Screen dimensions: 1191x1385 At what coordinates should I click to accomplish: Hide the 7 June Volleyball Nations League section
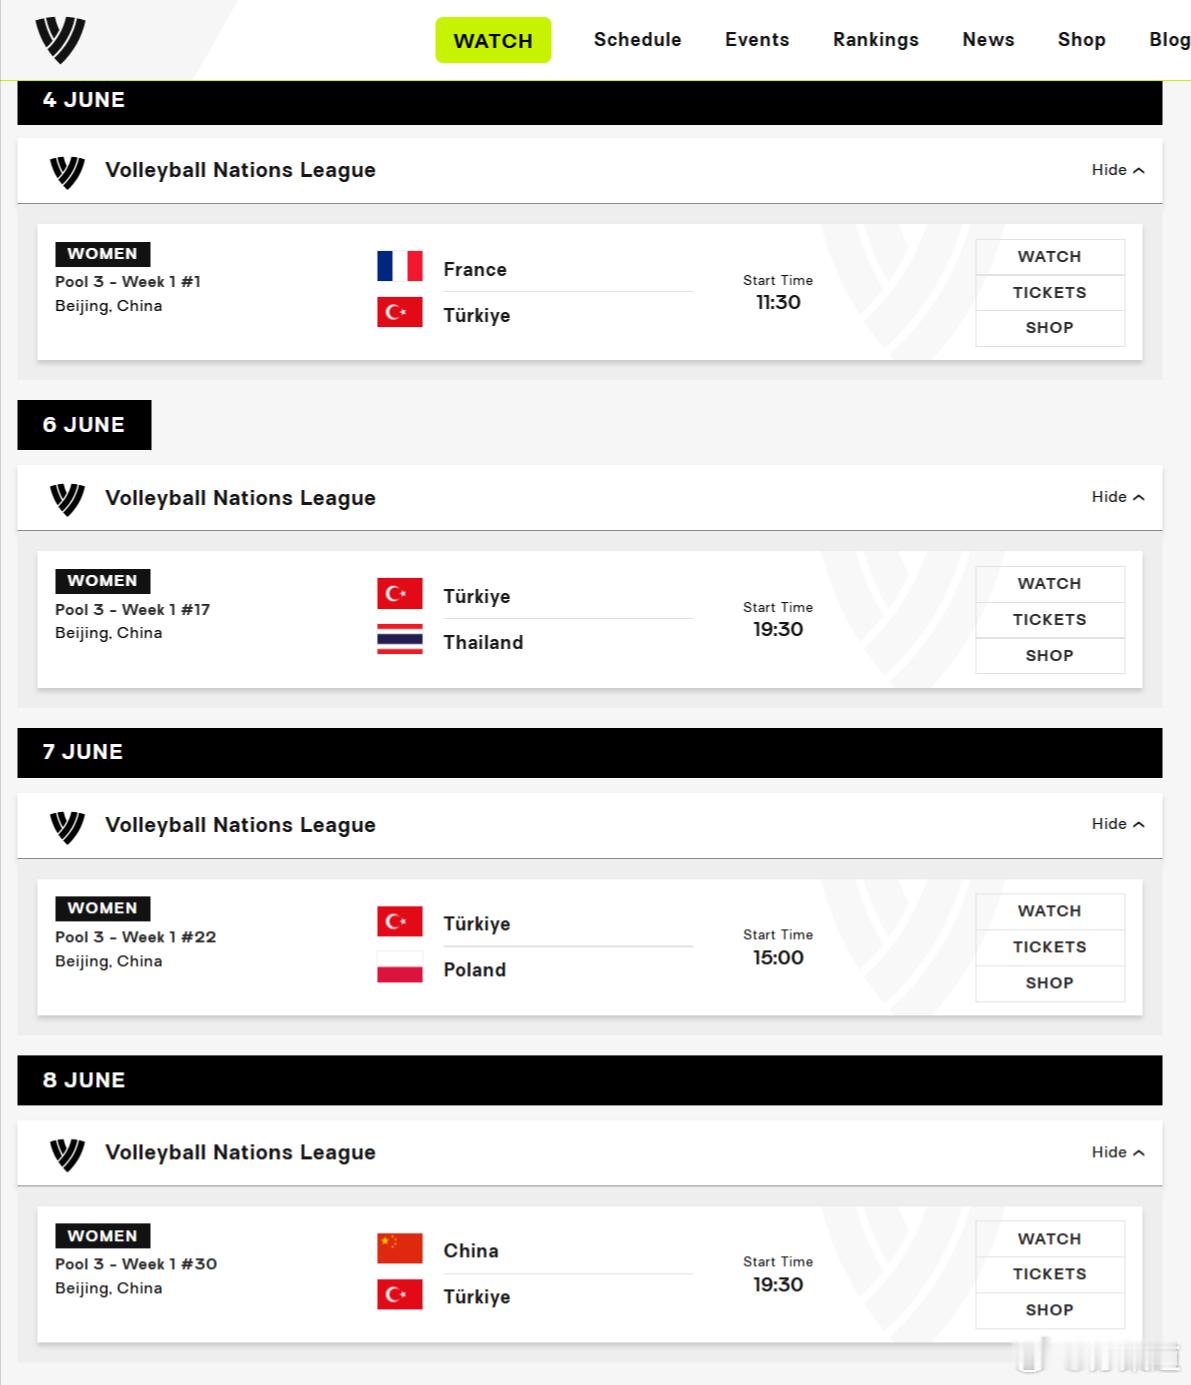click(1118, 824)
